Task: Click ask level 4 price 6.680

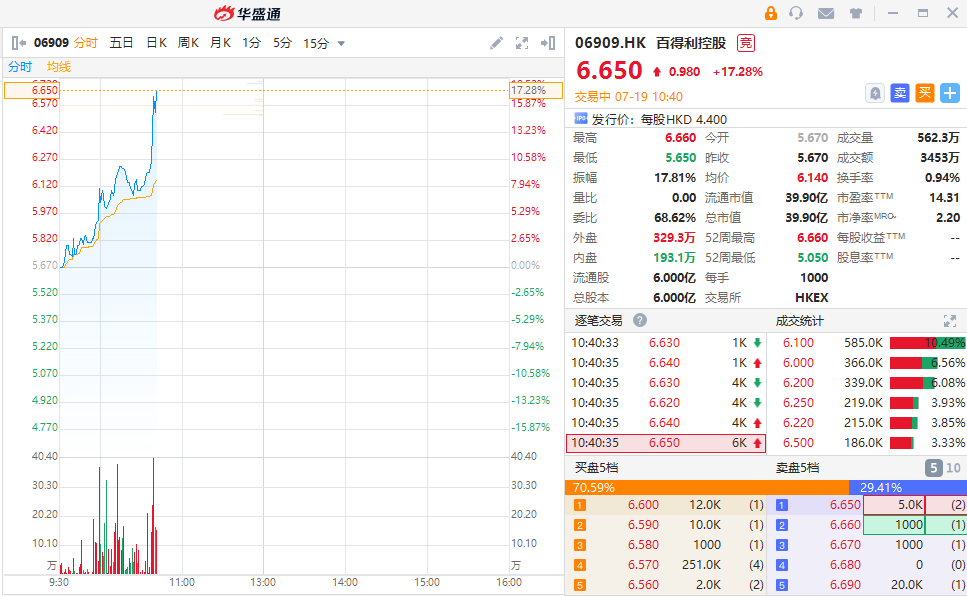Action: 845,565
